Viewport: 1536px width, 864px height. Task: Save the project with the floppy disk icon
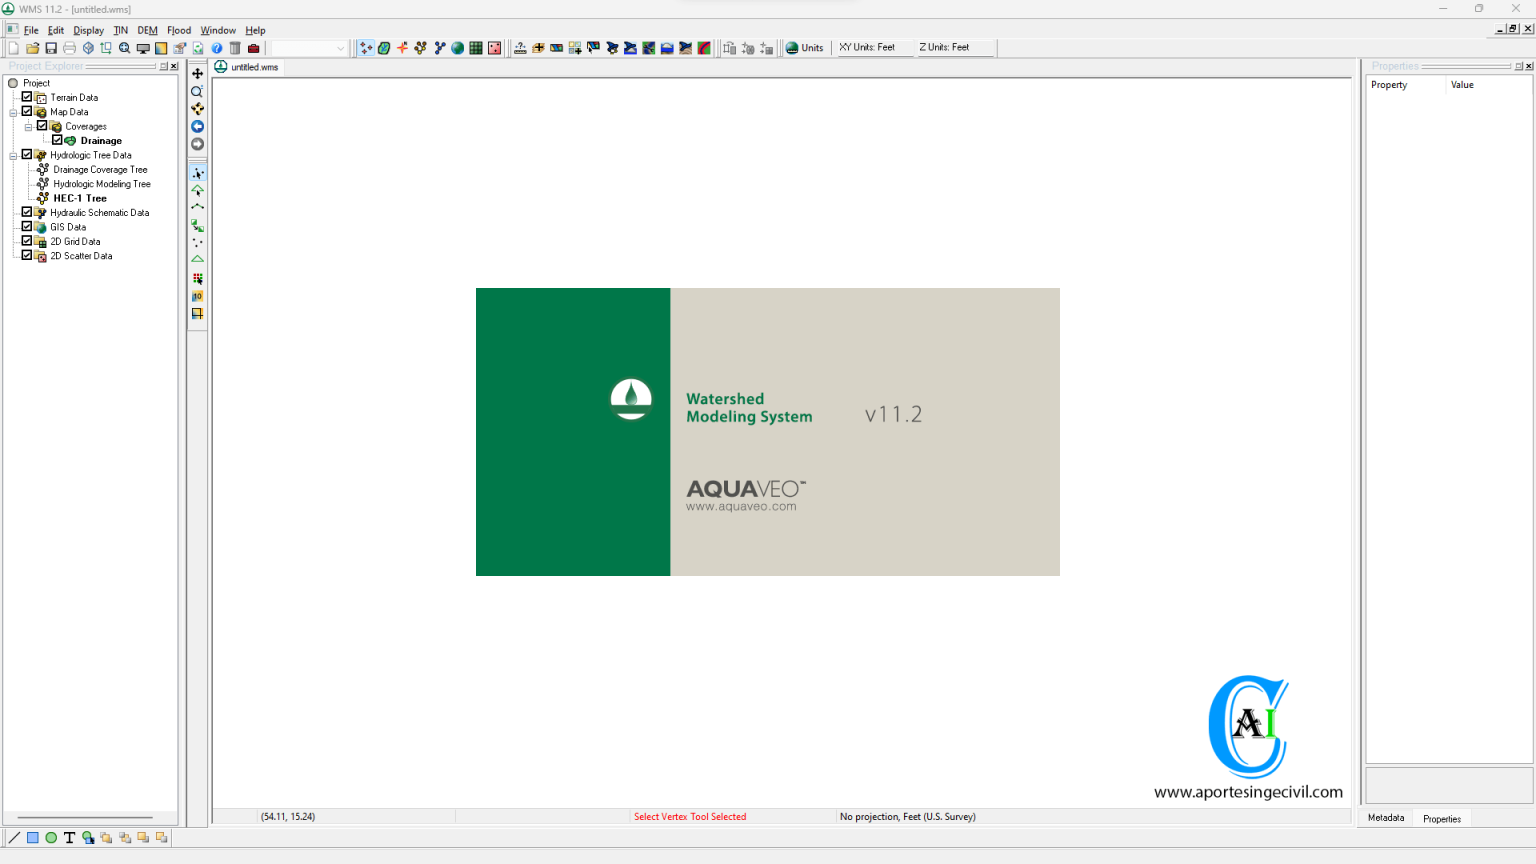click(x=51, y=48)
